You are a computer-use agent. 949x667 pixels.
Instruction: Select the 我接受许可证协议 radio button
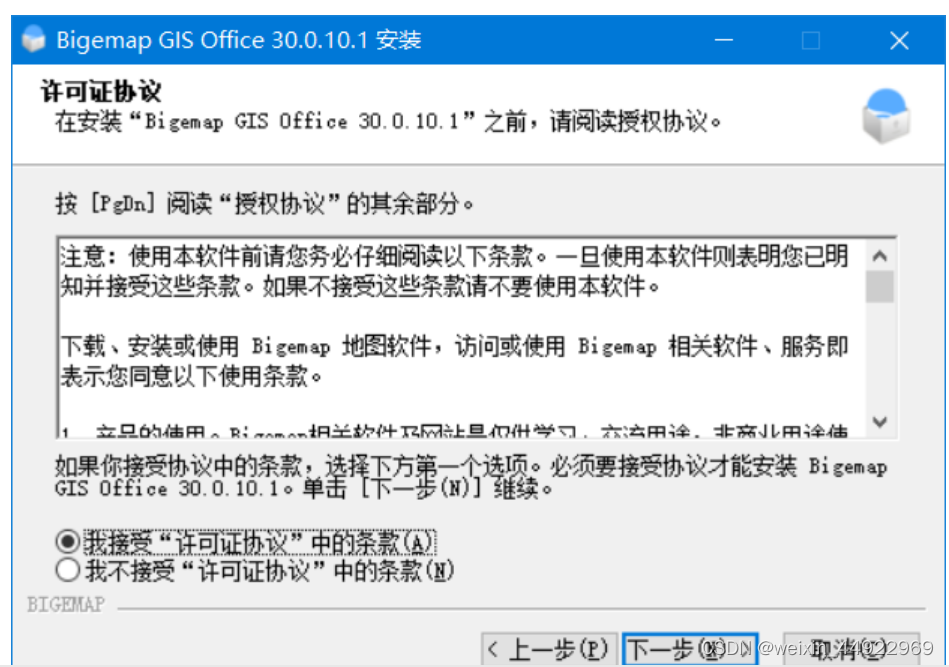(x=64, y=541)
